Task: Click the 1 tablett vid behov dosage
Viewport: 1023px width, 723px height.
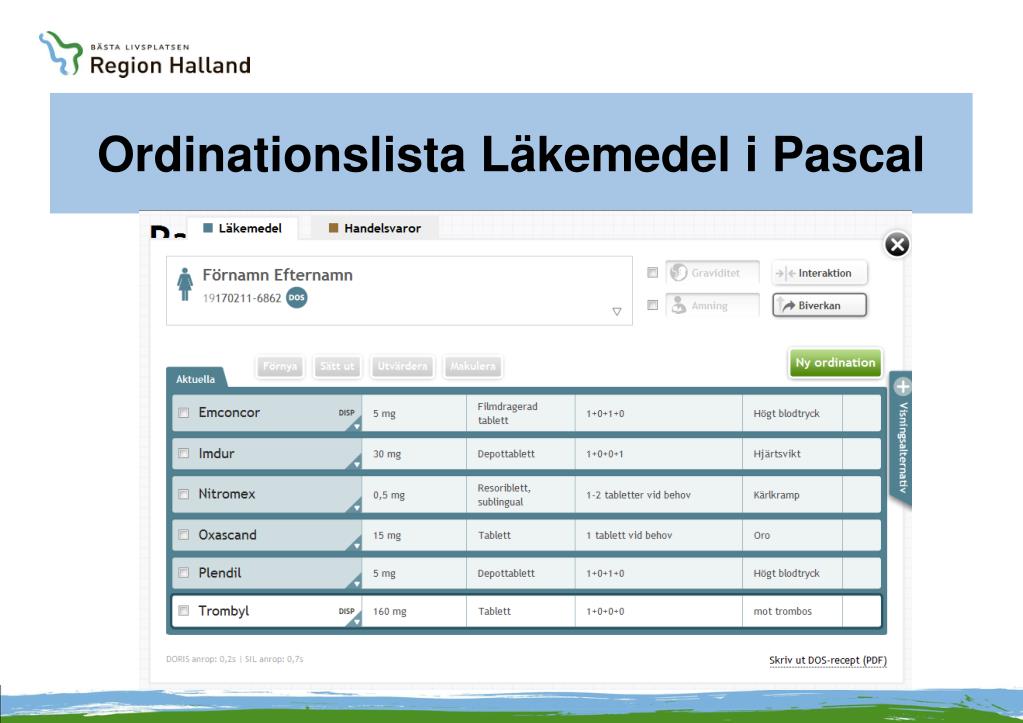Action: click(x=629, y=535)
